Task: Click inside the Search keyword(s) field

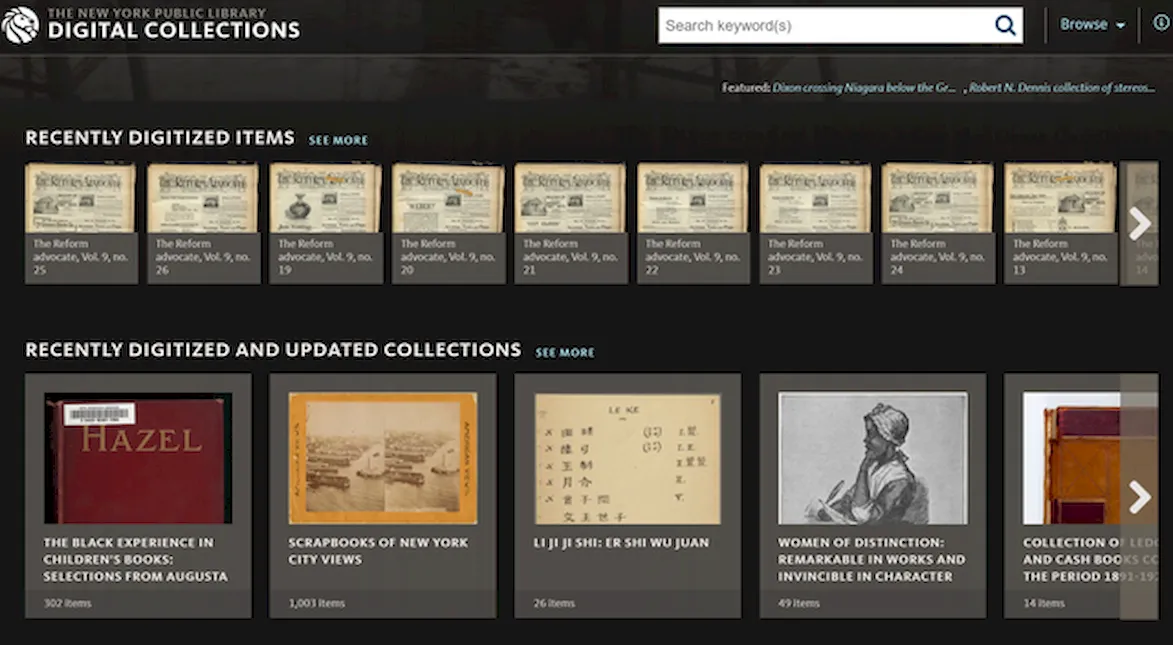Action: [825, 26]
